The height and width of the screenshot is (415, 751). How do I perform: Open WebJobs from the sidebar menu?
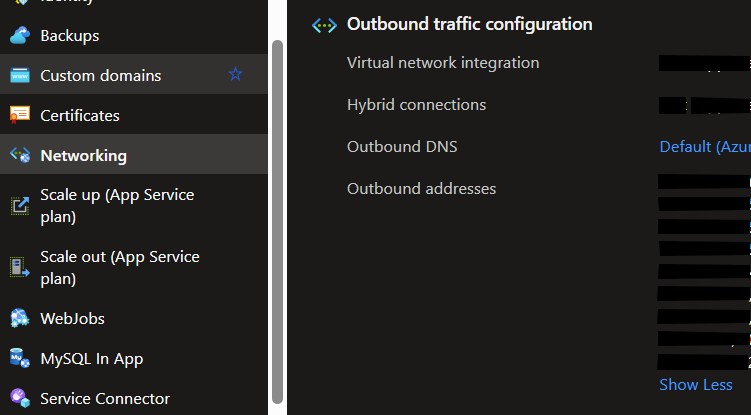click(x=72, y=319)
